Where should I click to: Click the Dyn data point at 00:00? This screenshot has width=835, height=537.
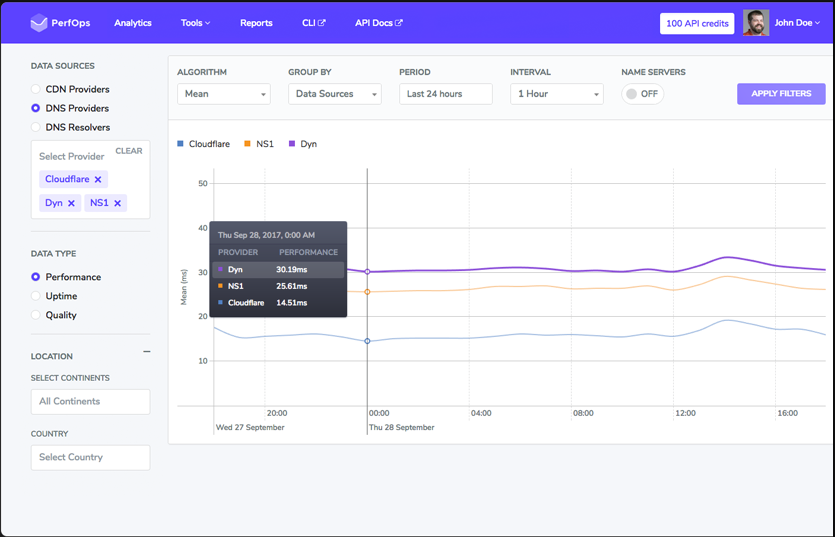[367, 272]
